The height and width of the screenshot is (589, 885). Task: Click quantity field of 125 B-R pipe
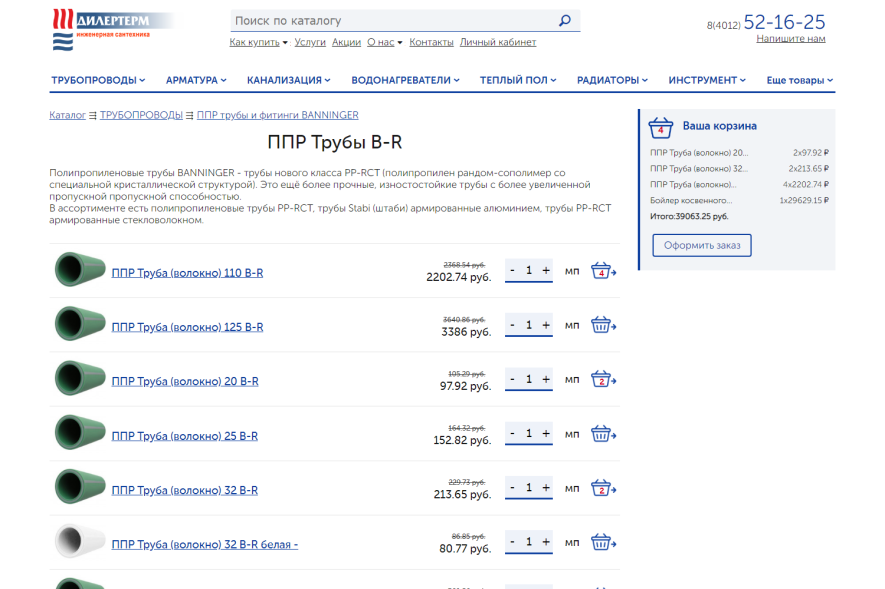pyautogui.click(x=529, y=325)
